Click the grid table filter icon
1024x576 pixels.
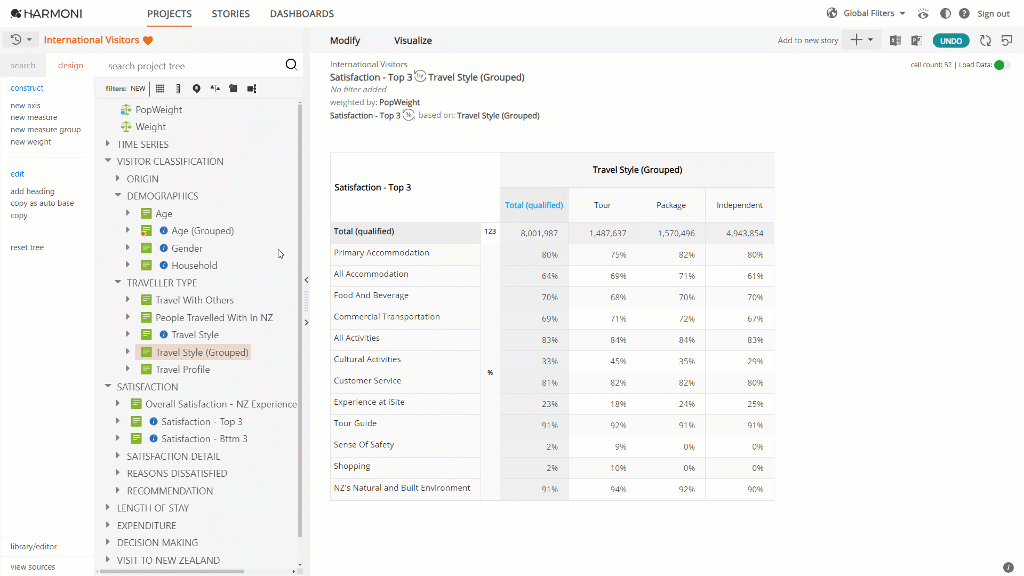(x=160, y=89)
